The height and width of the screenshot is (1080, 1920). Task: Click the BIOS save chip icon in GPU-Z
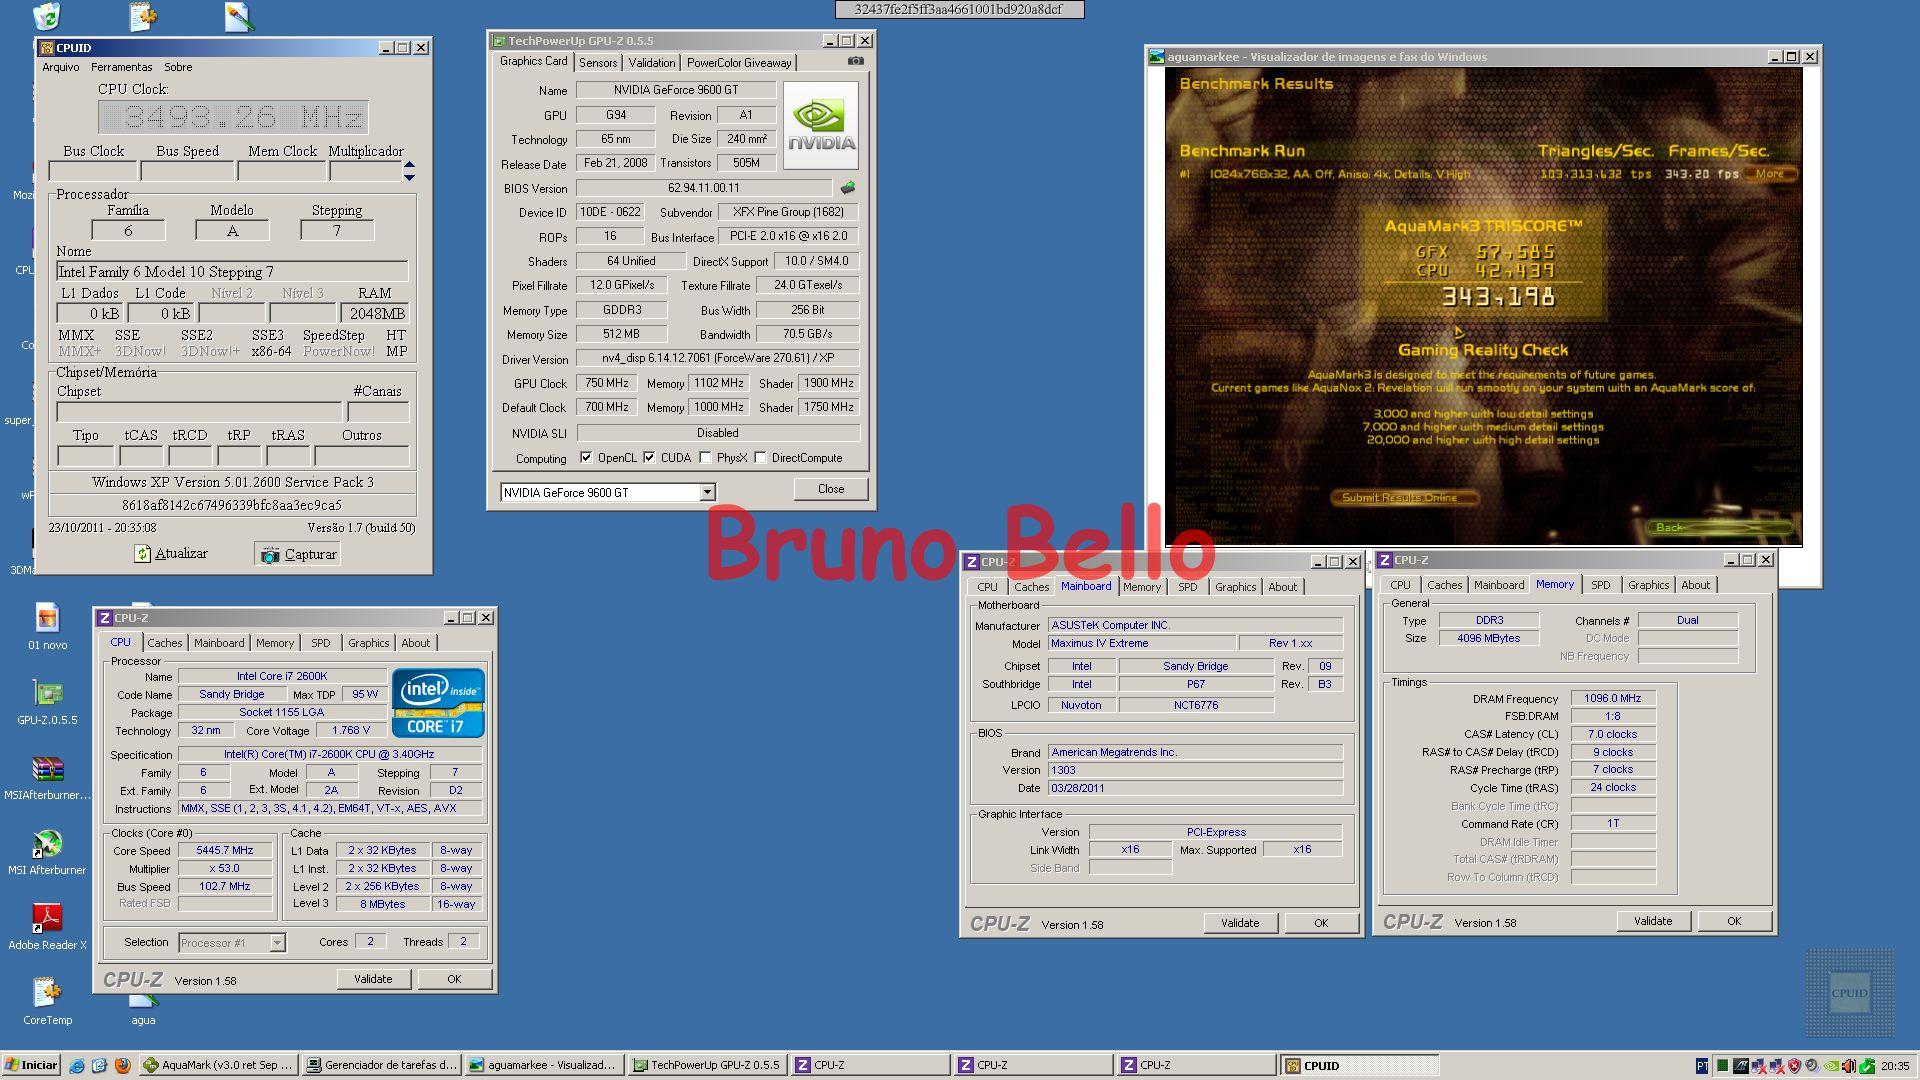(x=848, y=188)
